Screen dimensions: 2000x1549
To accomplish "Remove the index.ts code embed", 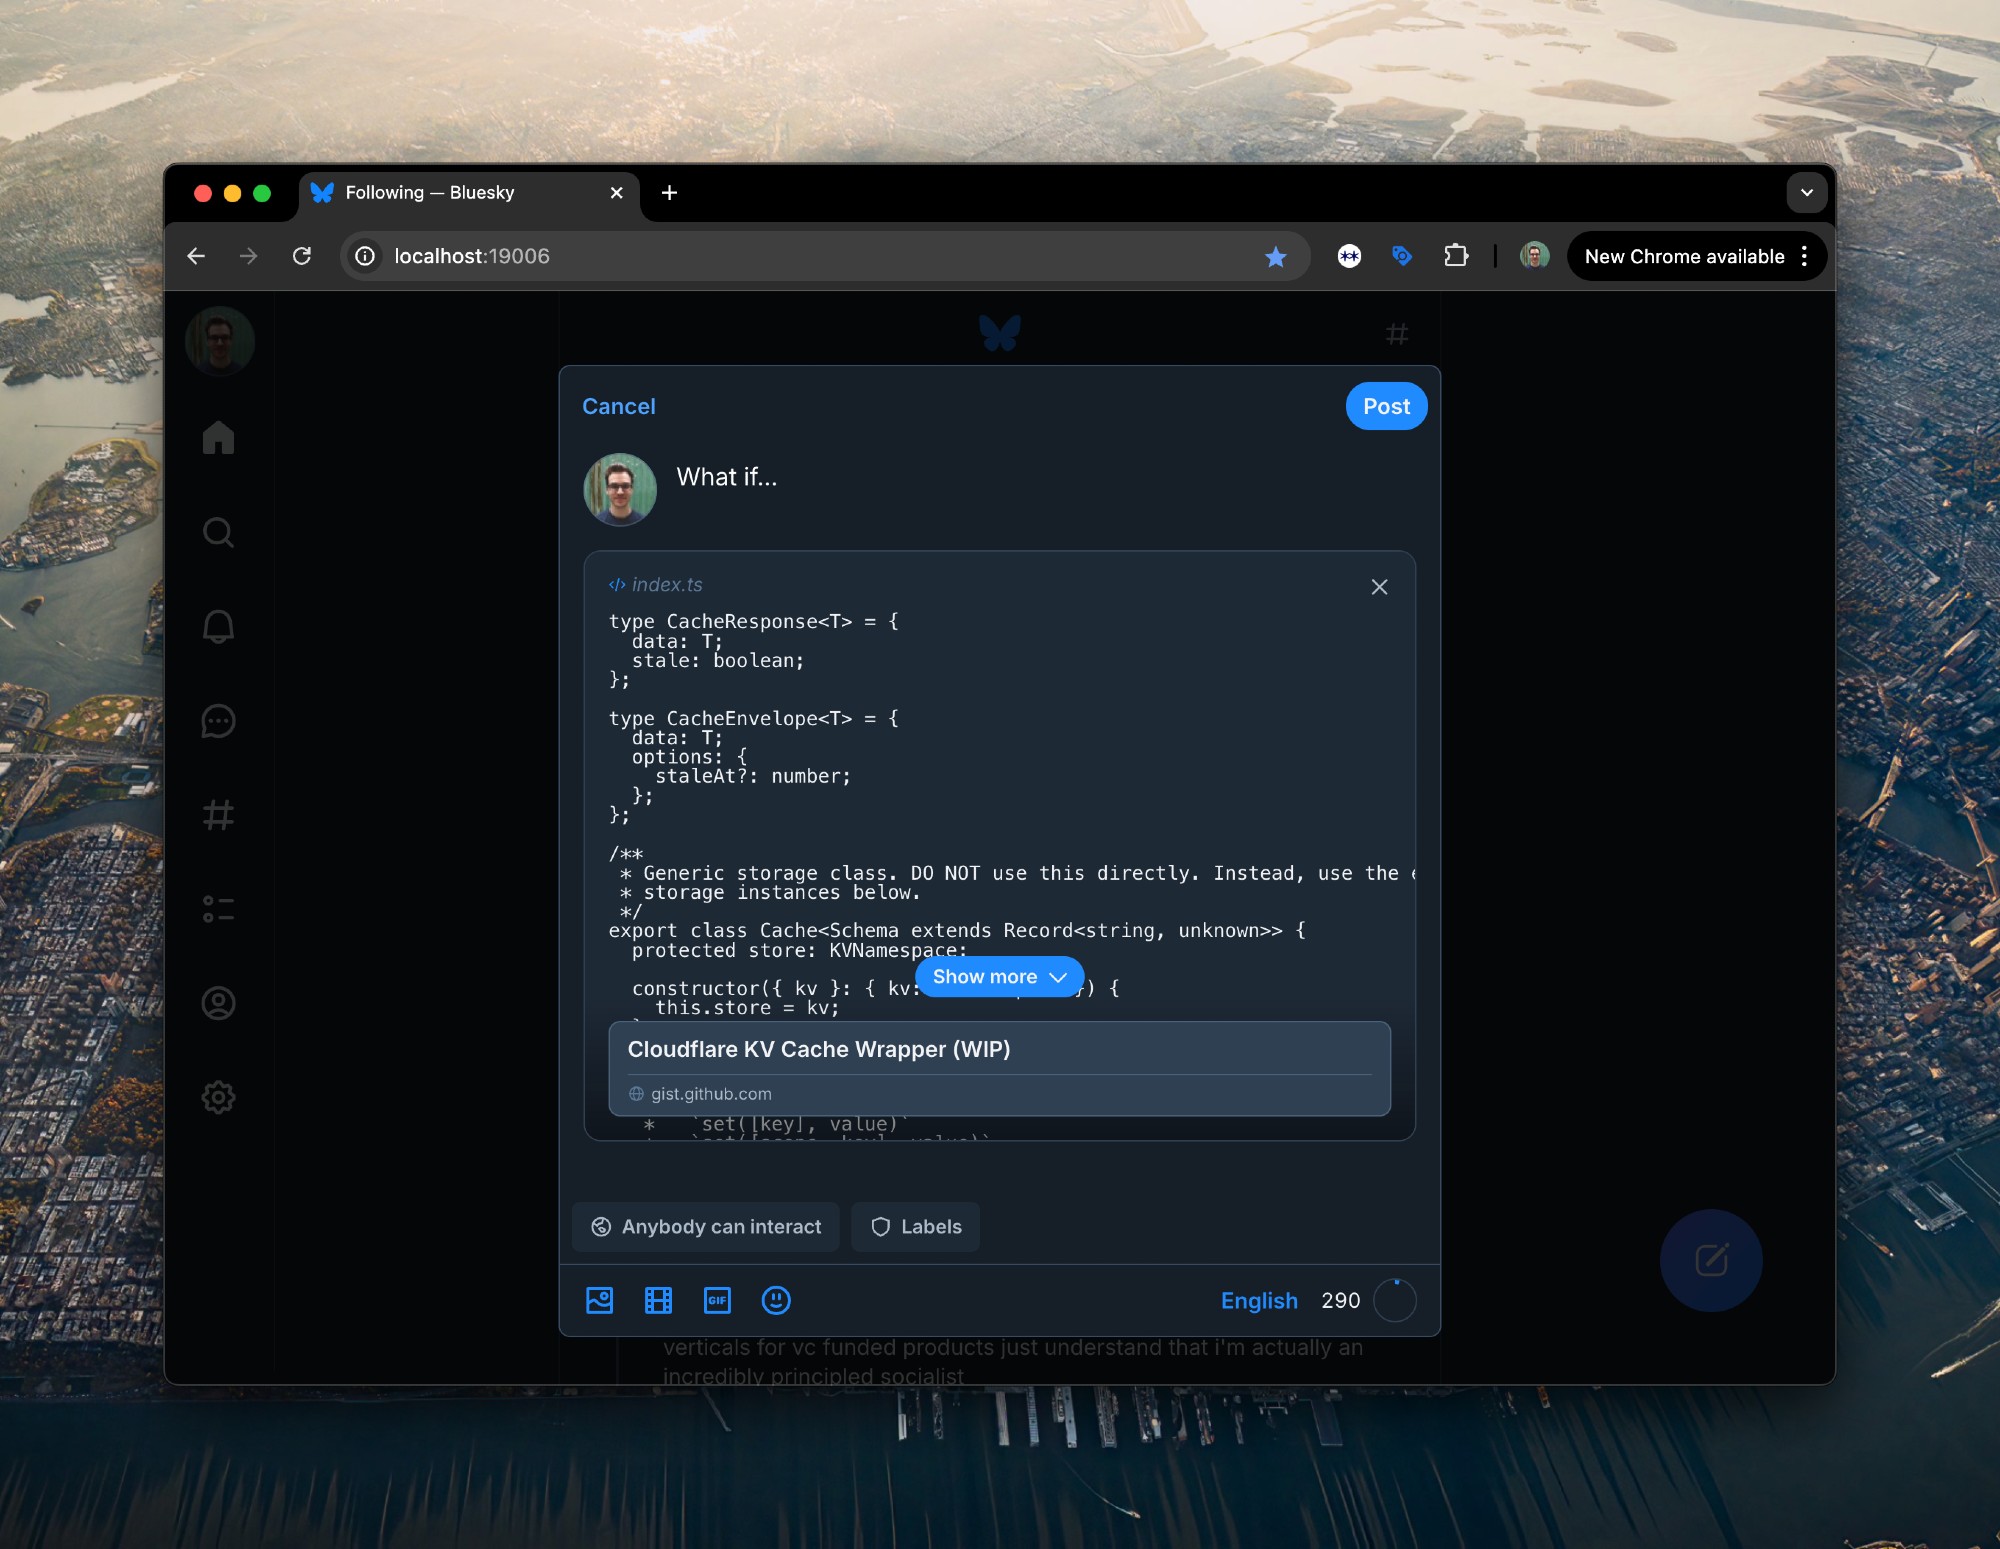I will coord(1379,587).
